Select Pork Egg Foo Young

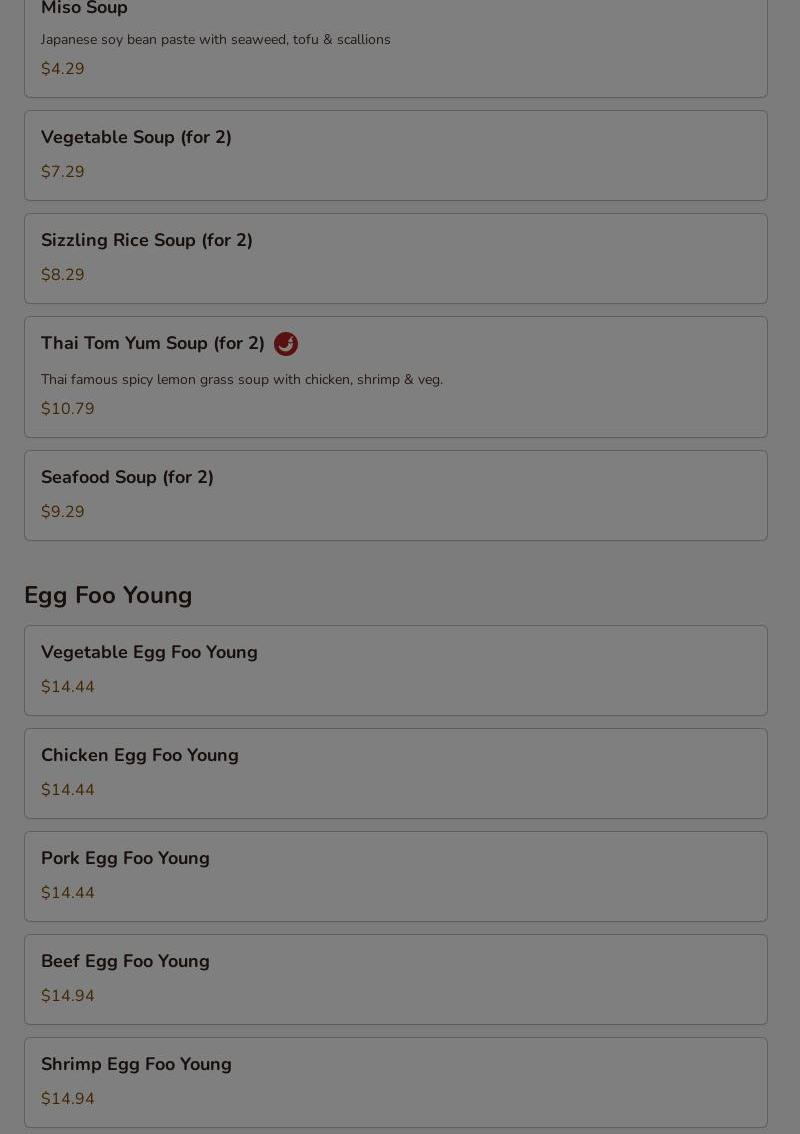tap(396, 877)
